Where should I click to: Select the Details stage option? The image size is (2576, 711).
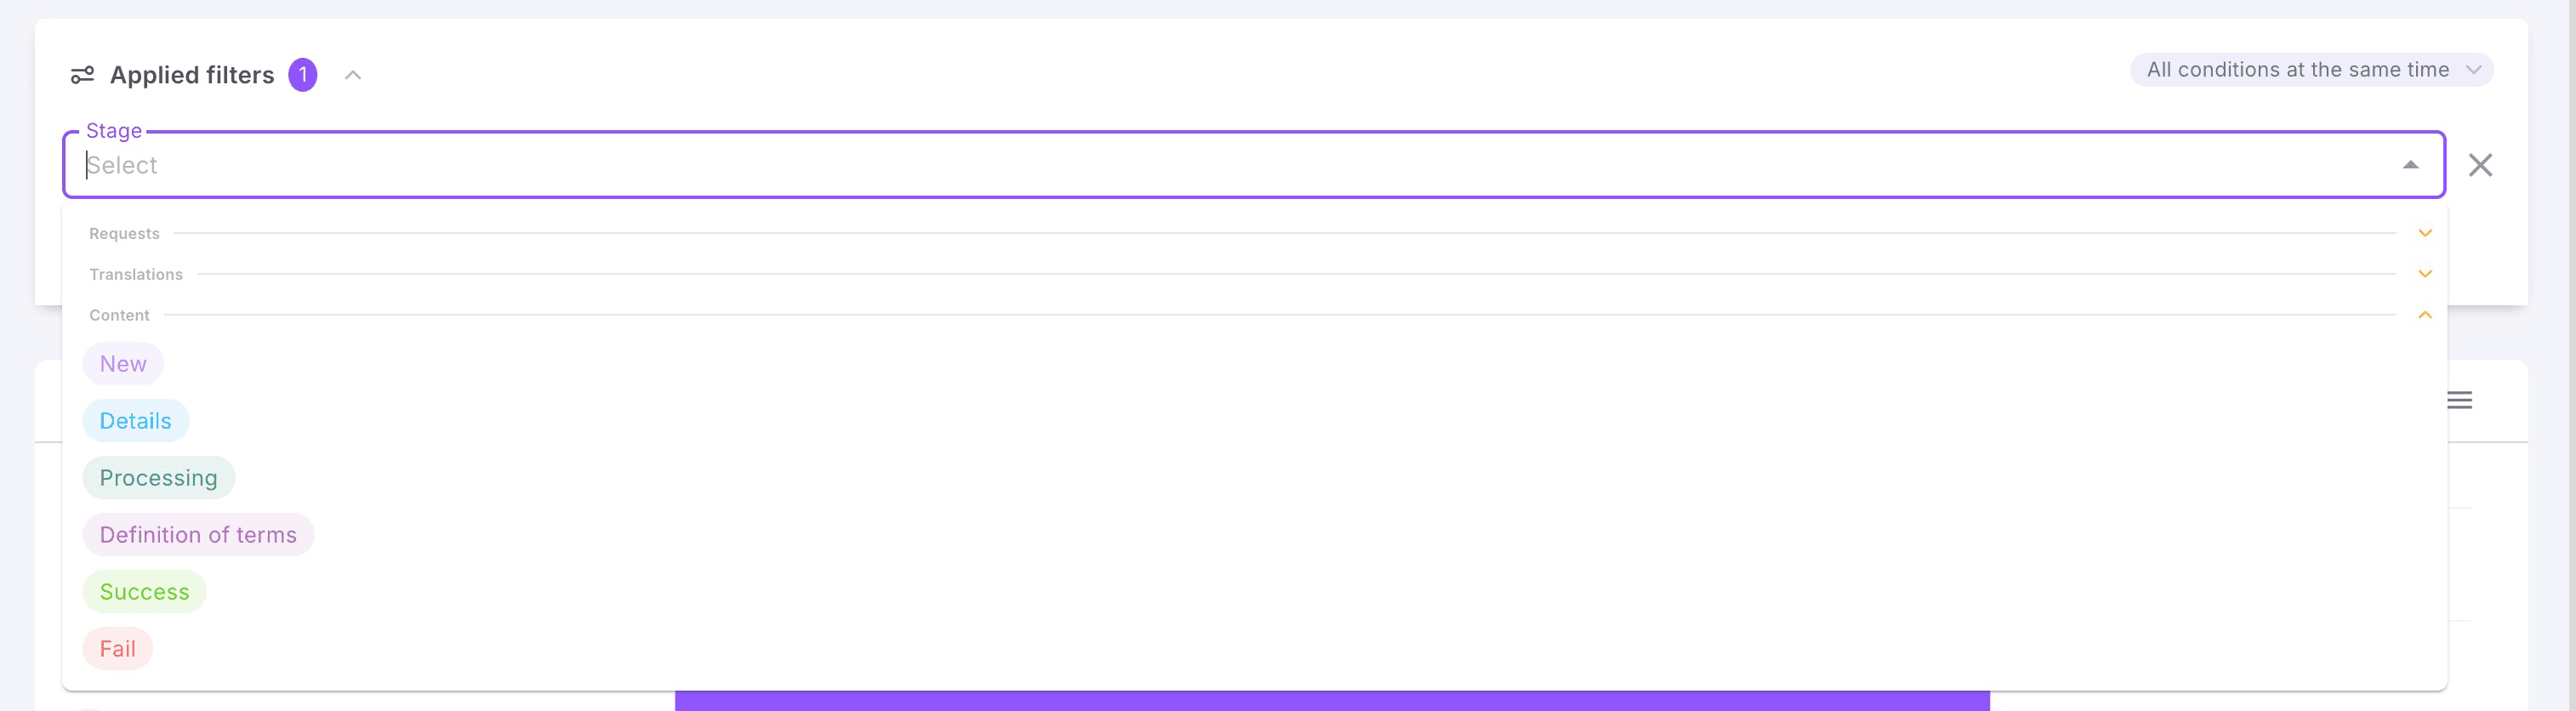(x=135, y=420)
